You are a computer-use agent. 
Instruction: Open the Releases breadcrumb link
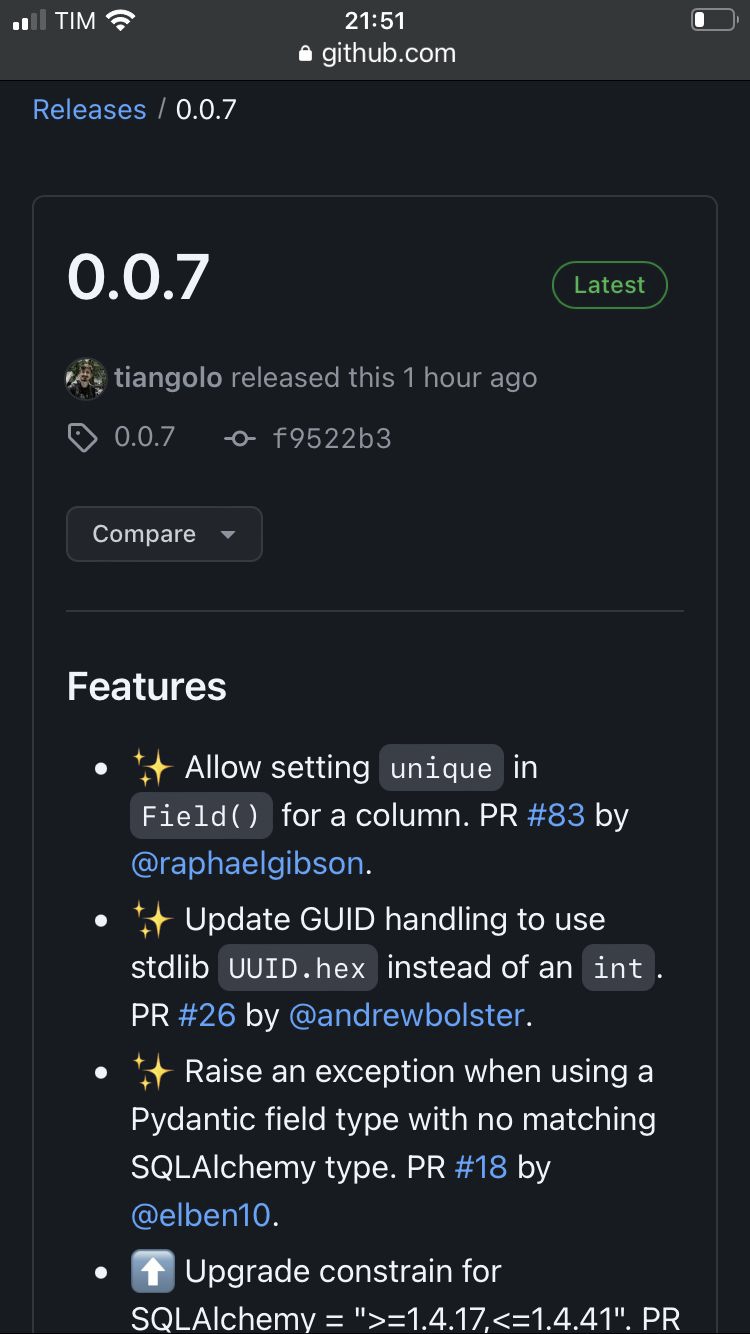click(x=88, y=109)
